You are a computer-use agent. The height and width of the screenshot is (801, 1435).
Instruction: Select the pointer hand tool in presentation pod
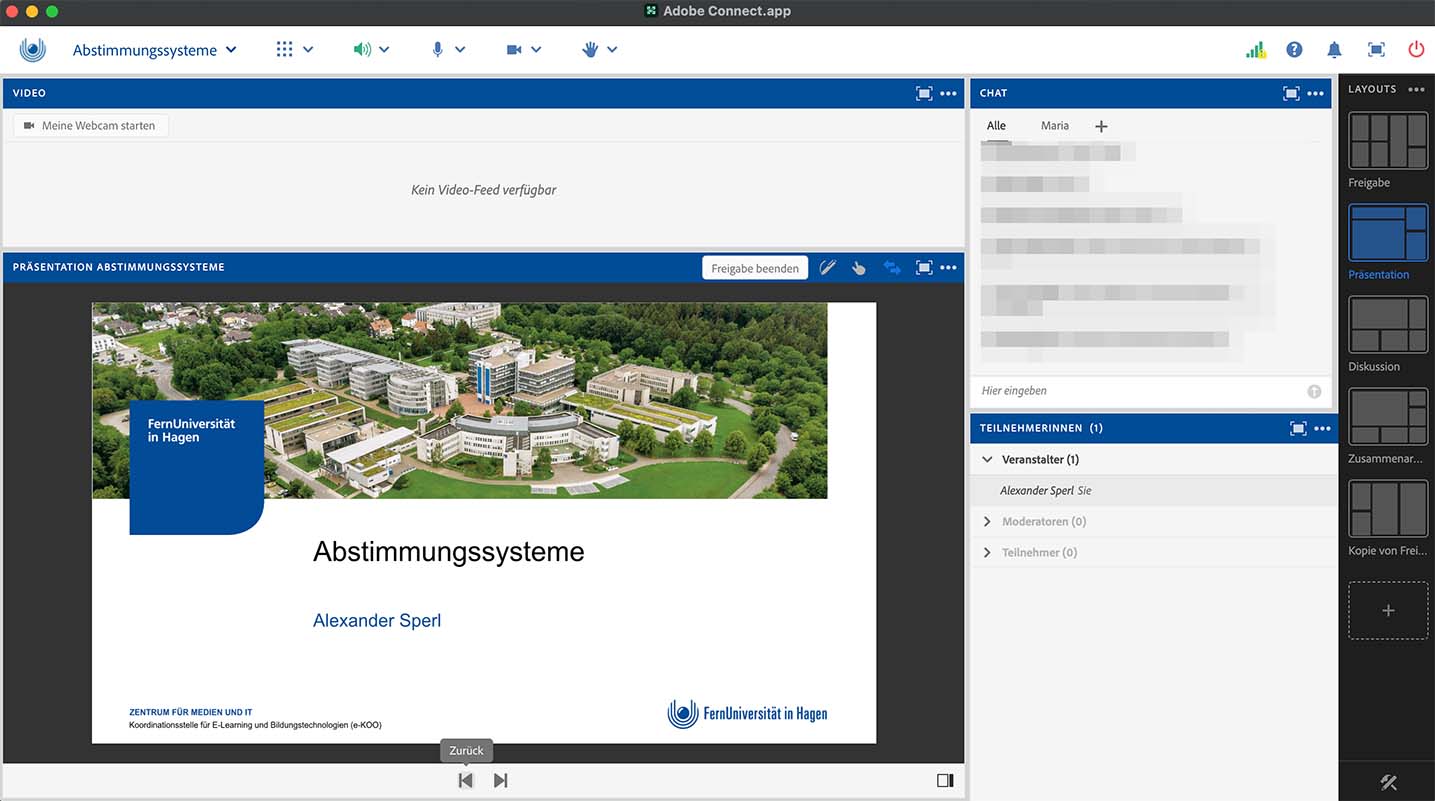coord(859,268)
